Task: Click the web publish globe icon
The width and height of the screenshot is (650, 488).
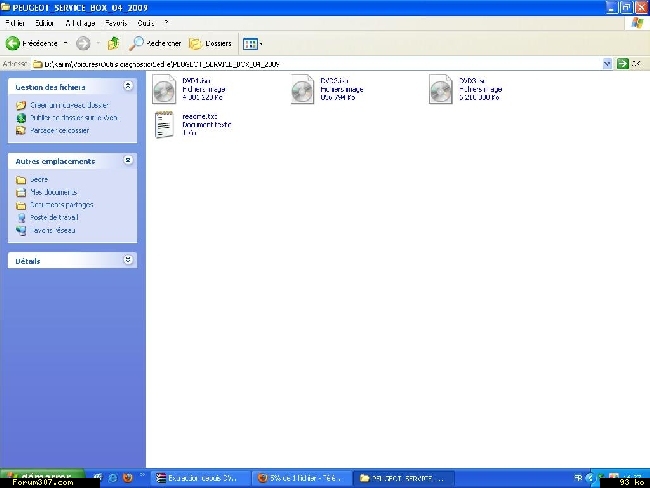Action: point(21,118)
